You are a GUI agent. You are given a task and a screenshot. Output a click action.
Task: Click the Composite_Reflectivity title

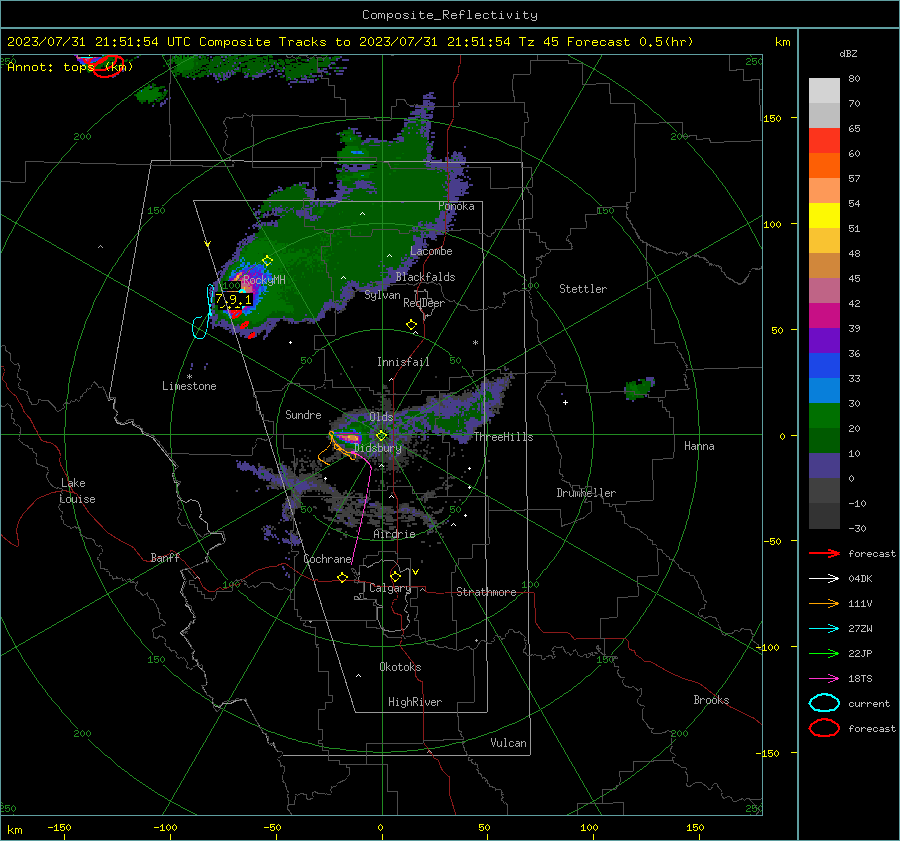(450, 15)
